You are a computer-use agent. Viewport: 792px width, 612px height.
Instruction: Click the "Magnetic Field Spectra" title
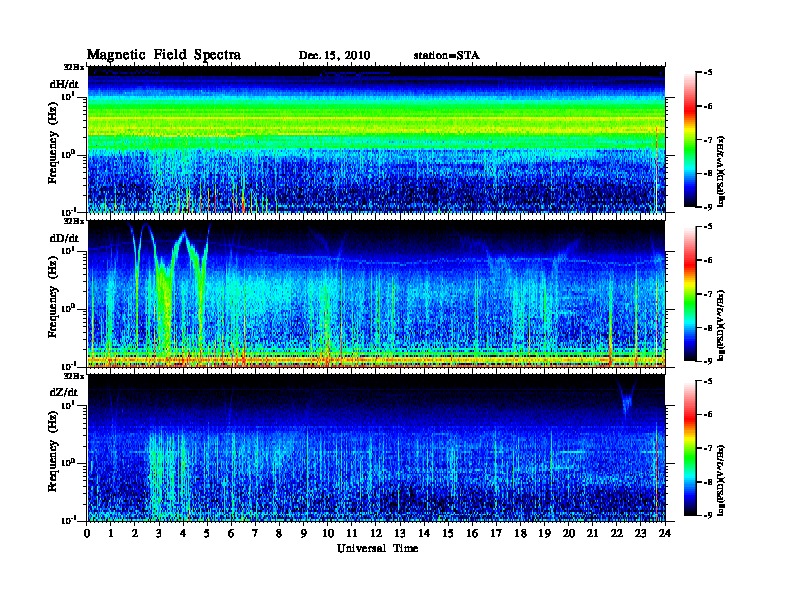click(164, 55)
